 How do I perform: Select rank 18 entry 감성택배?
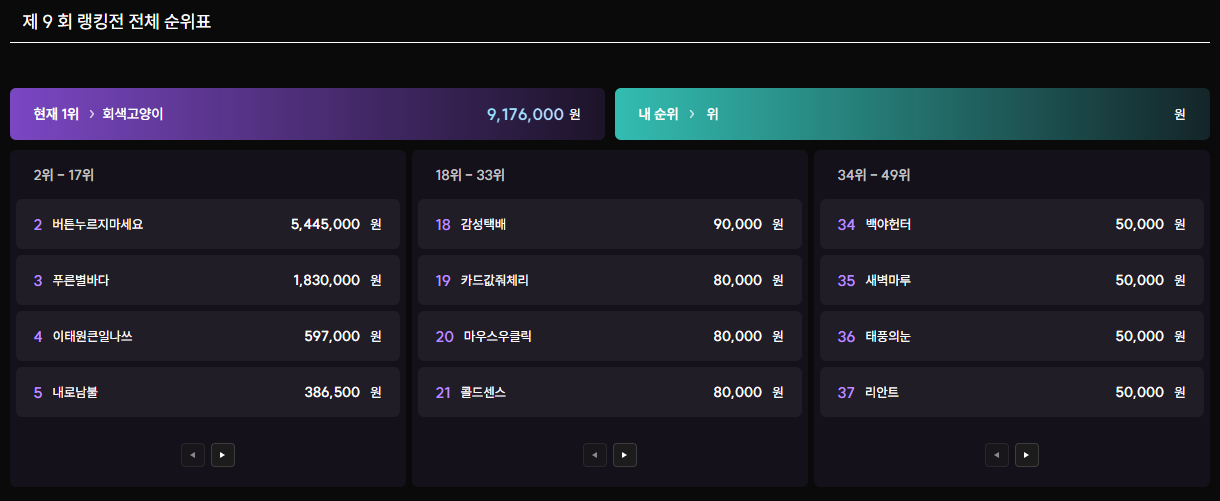[610, 224]
